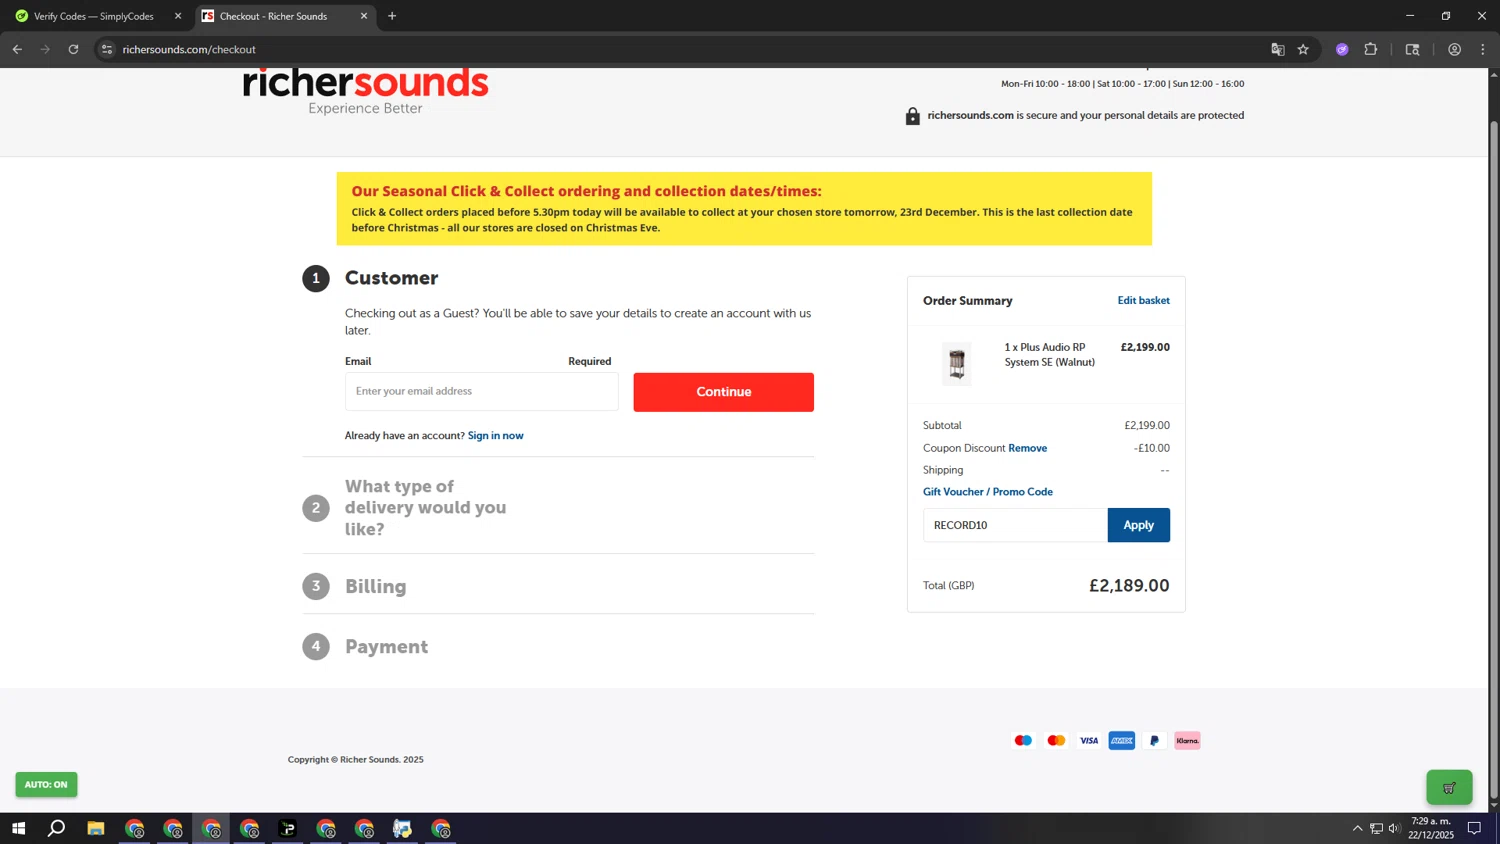Click the secure padlock icon

click(912, 116)
